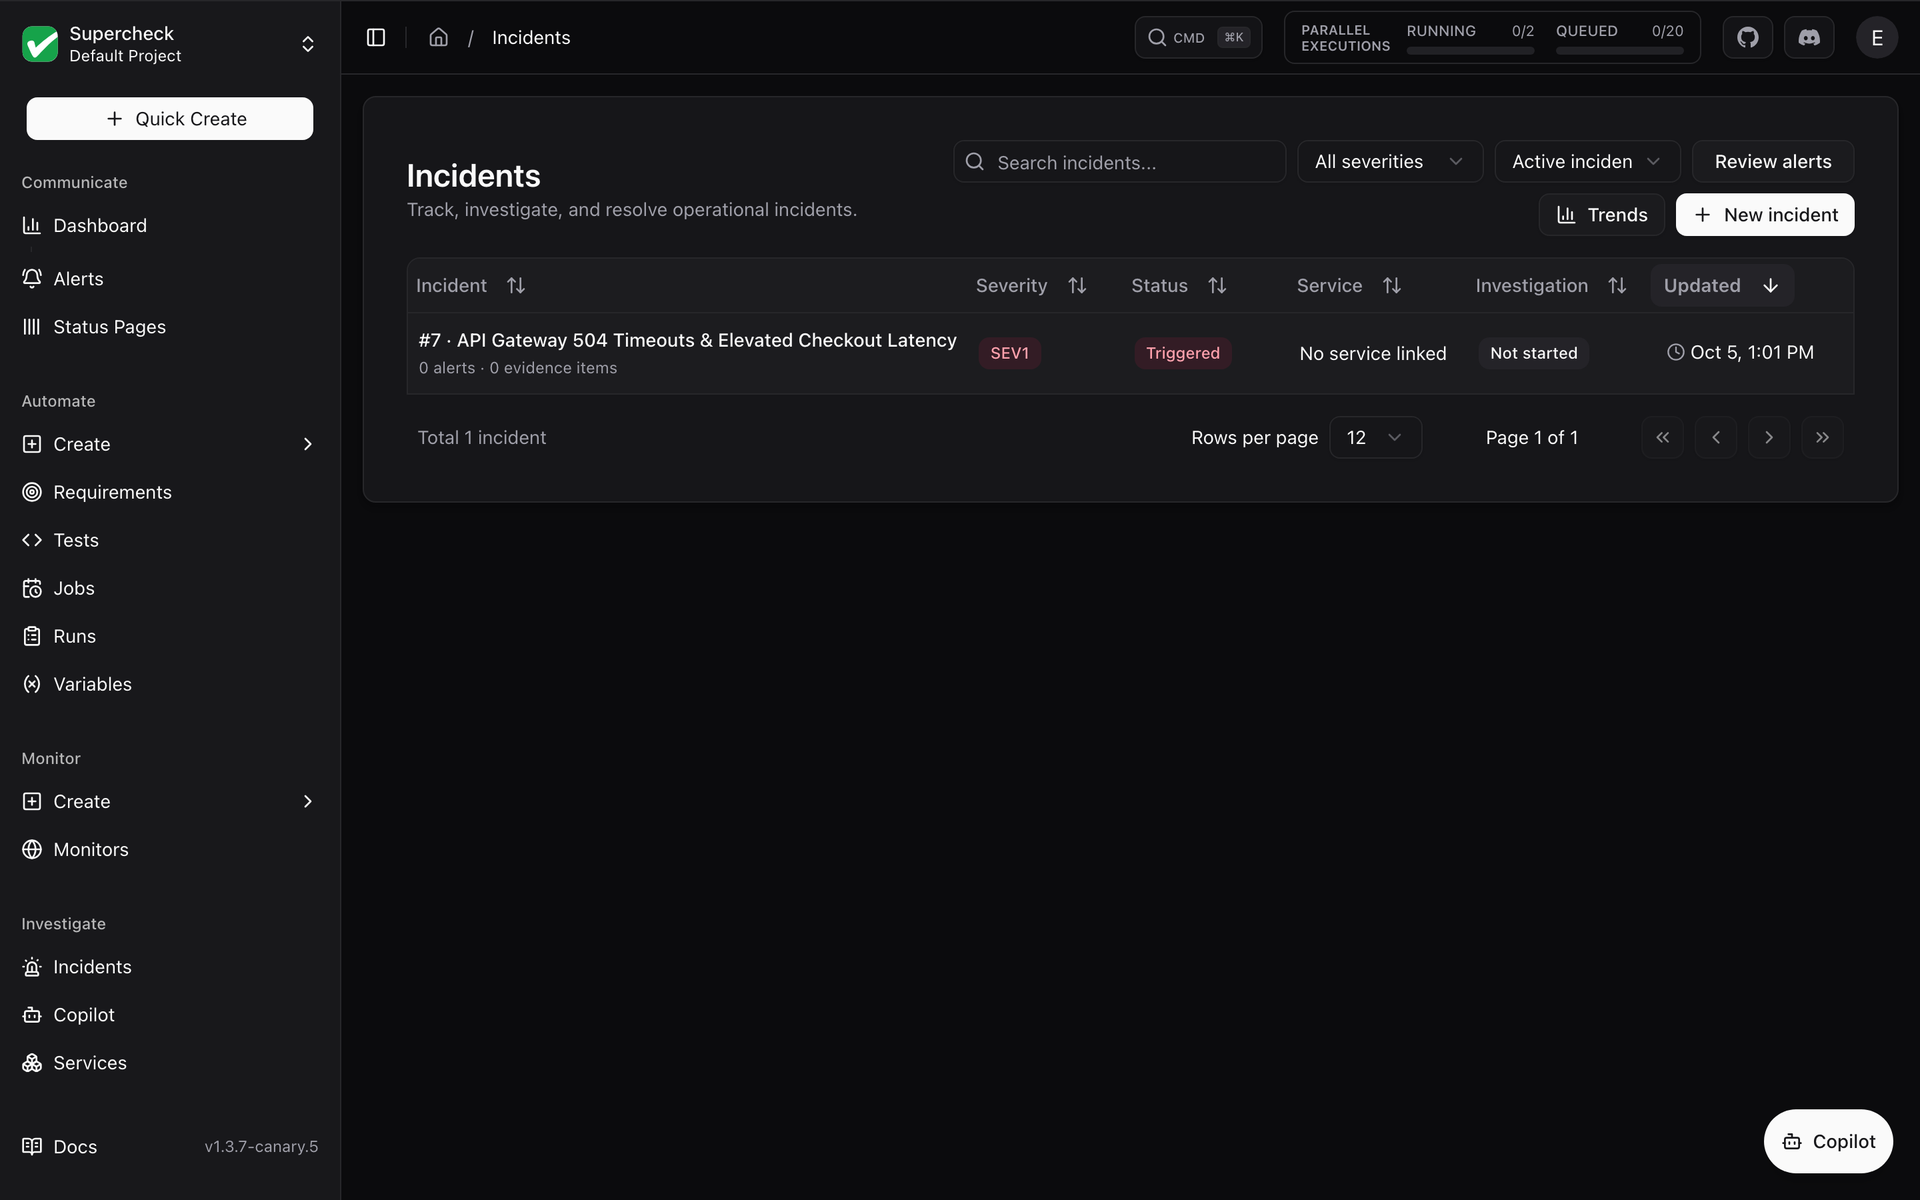Open the user avatar E menu
The image size is (1920, 1200).
click(1877, 38)
